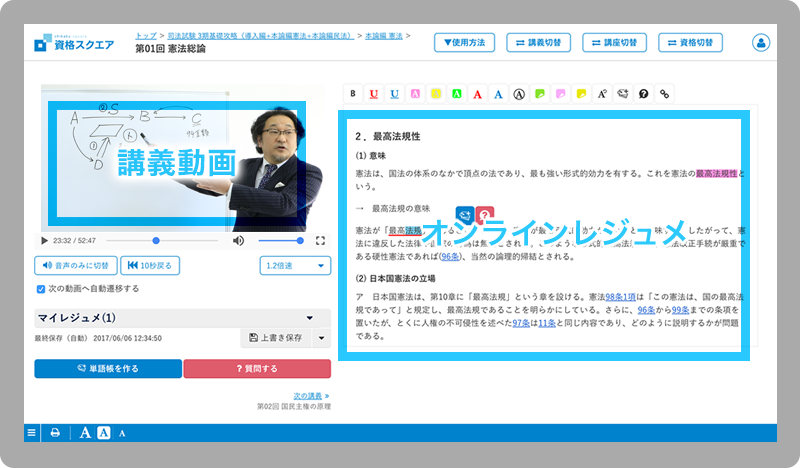Click the help question mark toolbar icon
The width and height of the screenshot is (800, 468).
pos(643,93)
